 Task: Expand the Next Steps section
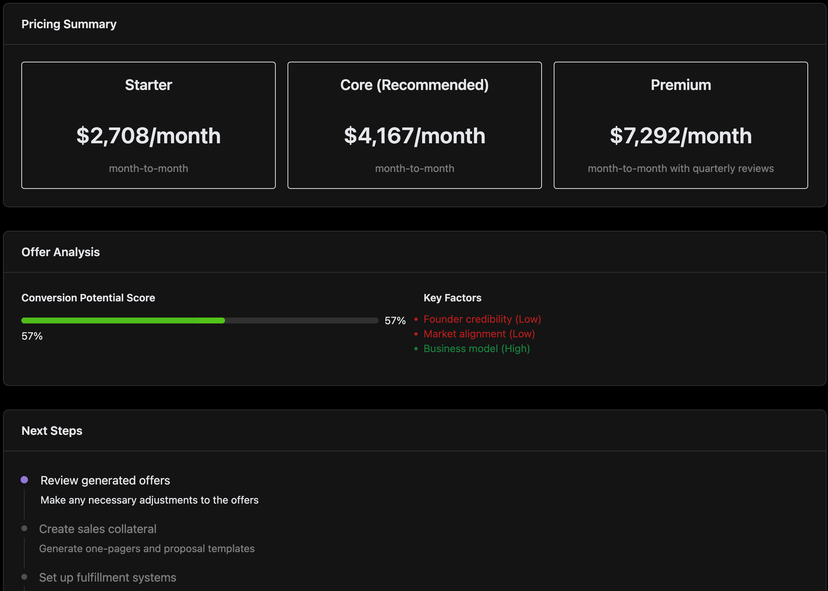[52, 430]
